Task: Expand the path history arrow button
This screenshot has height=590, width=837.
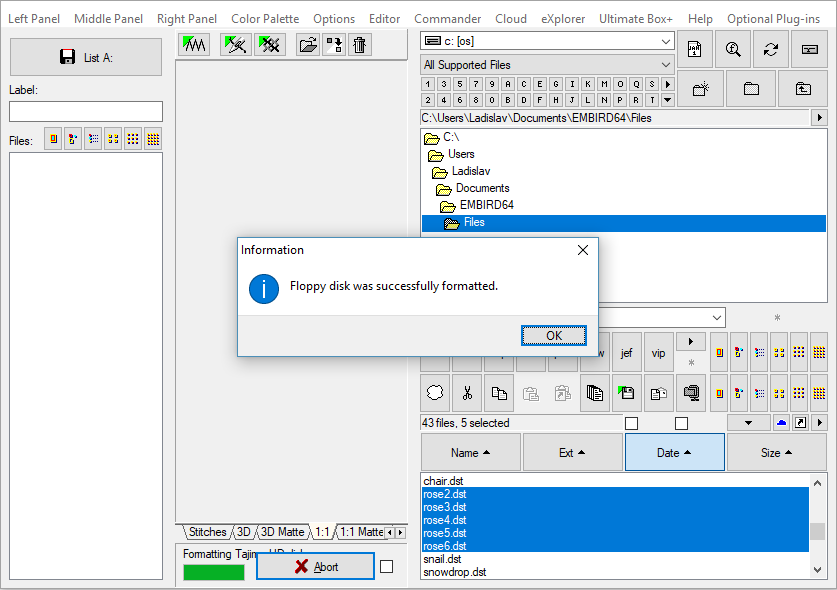Action: [x=820, y=118]
